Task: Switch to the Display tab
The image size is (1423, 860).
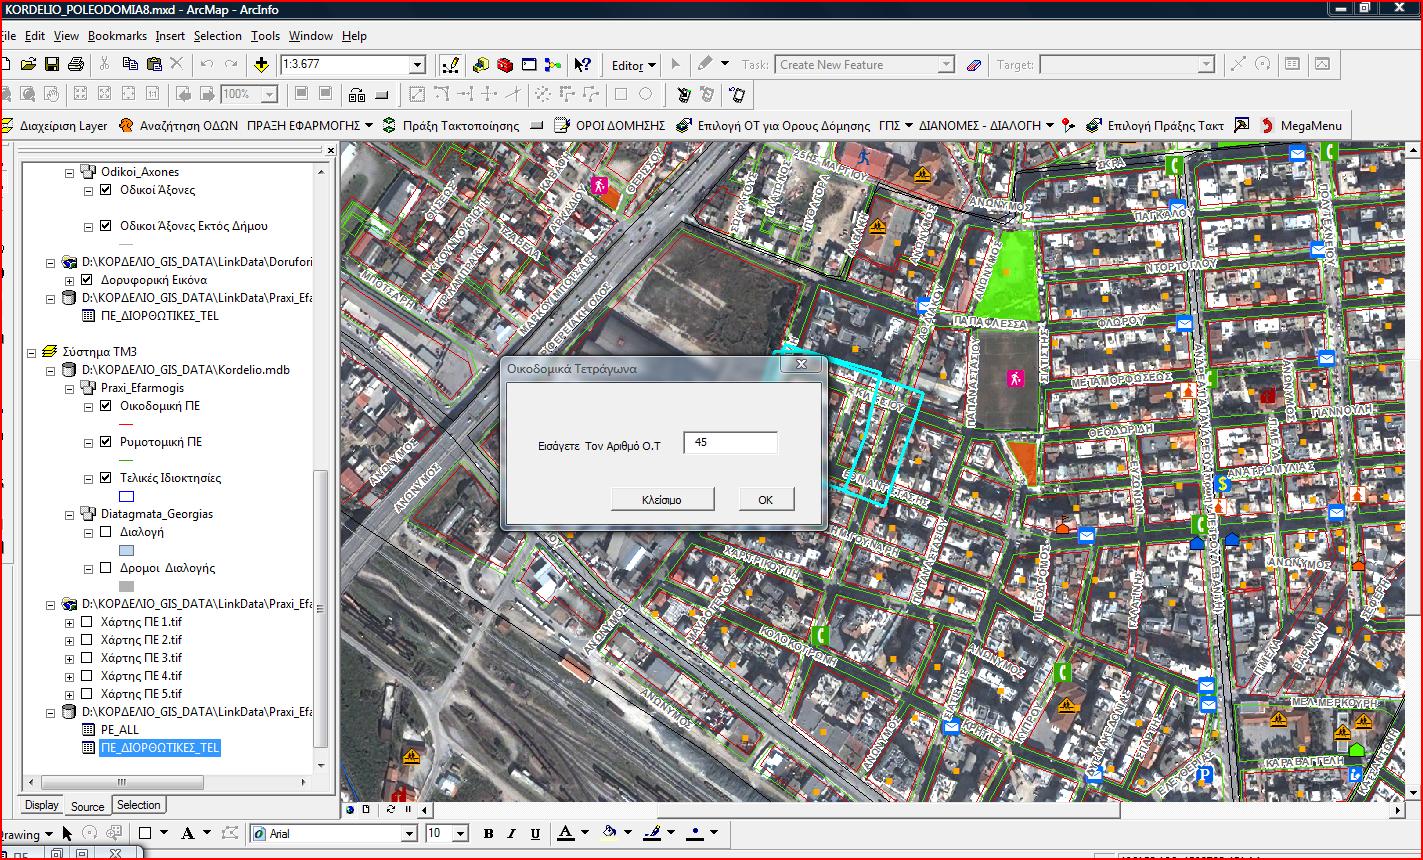Action: pos(41,805)
